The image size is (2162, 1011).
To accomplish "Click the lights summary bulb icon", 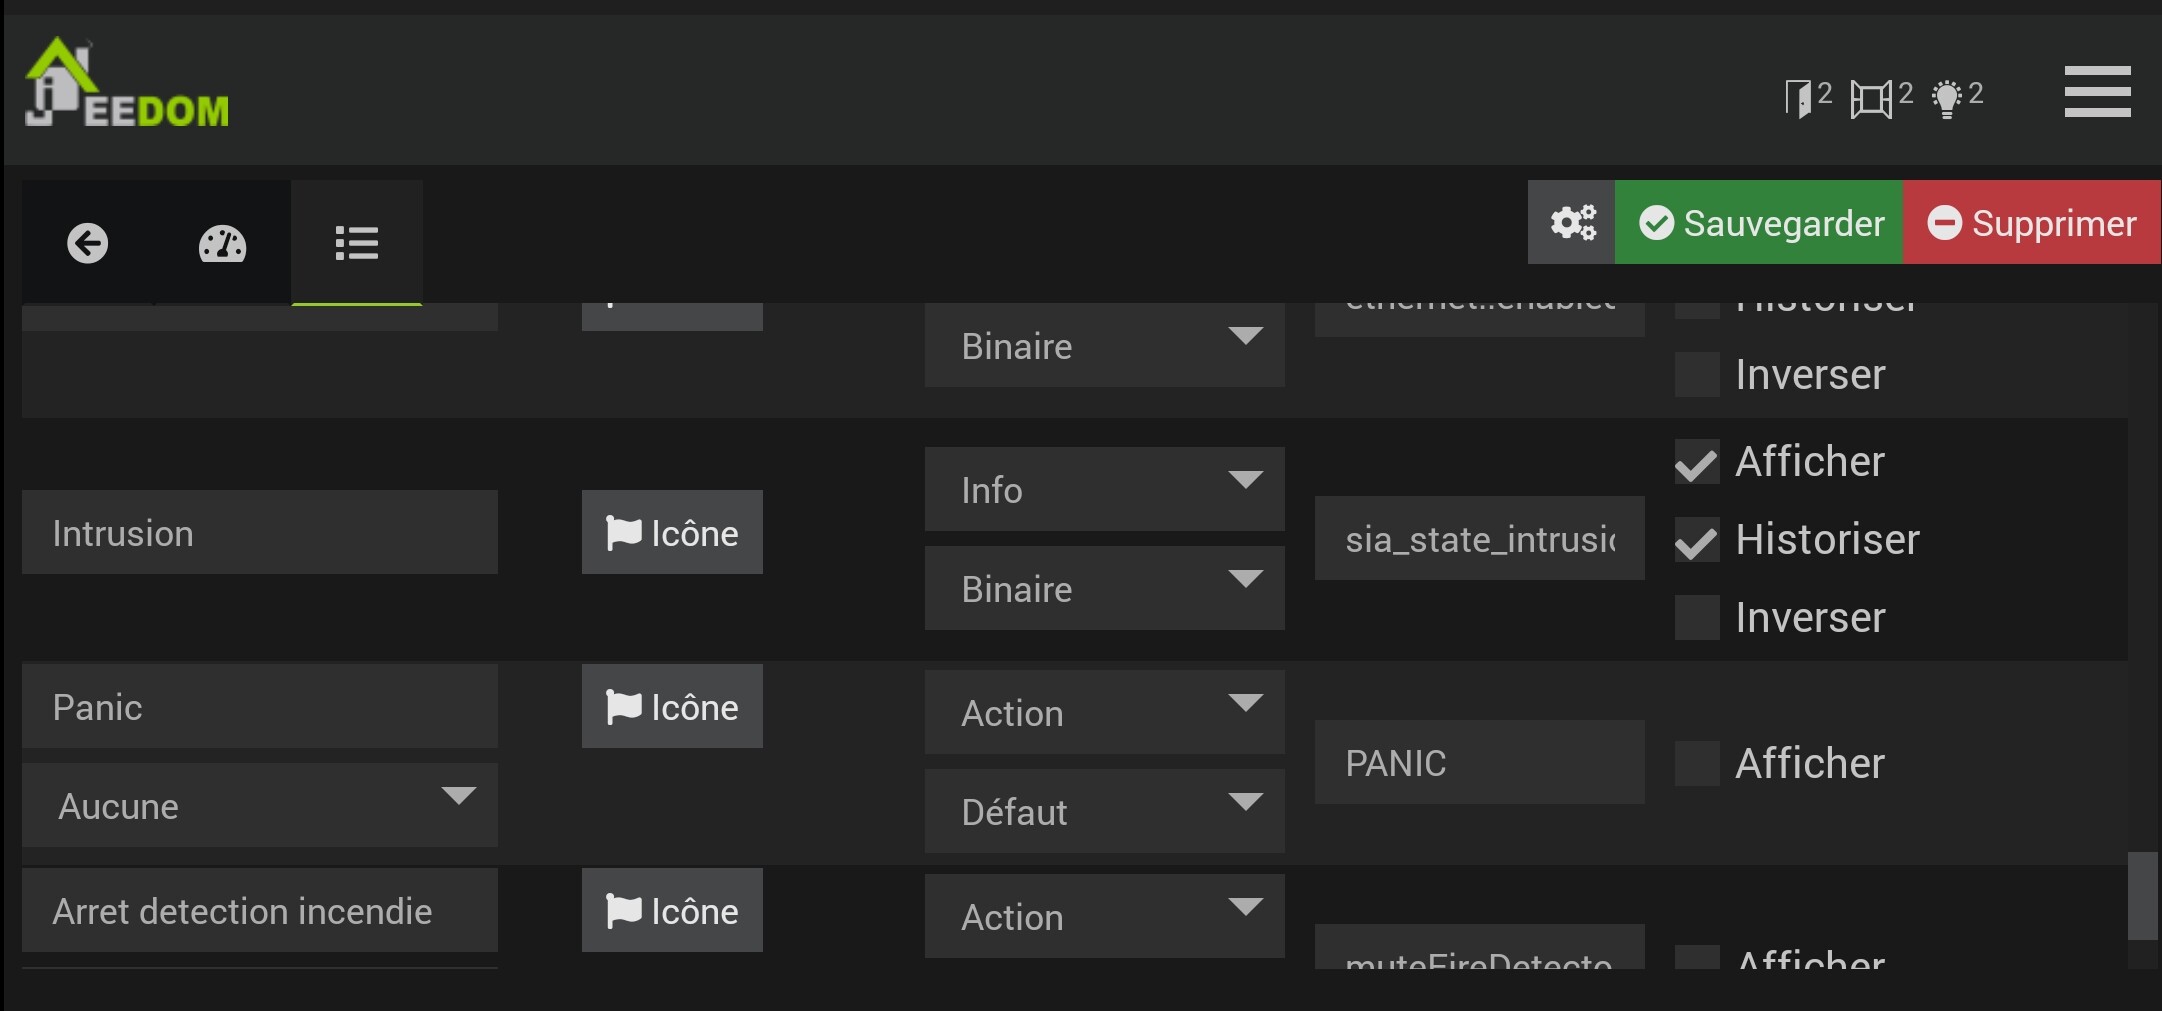I will coord(1947,98).
